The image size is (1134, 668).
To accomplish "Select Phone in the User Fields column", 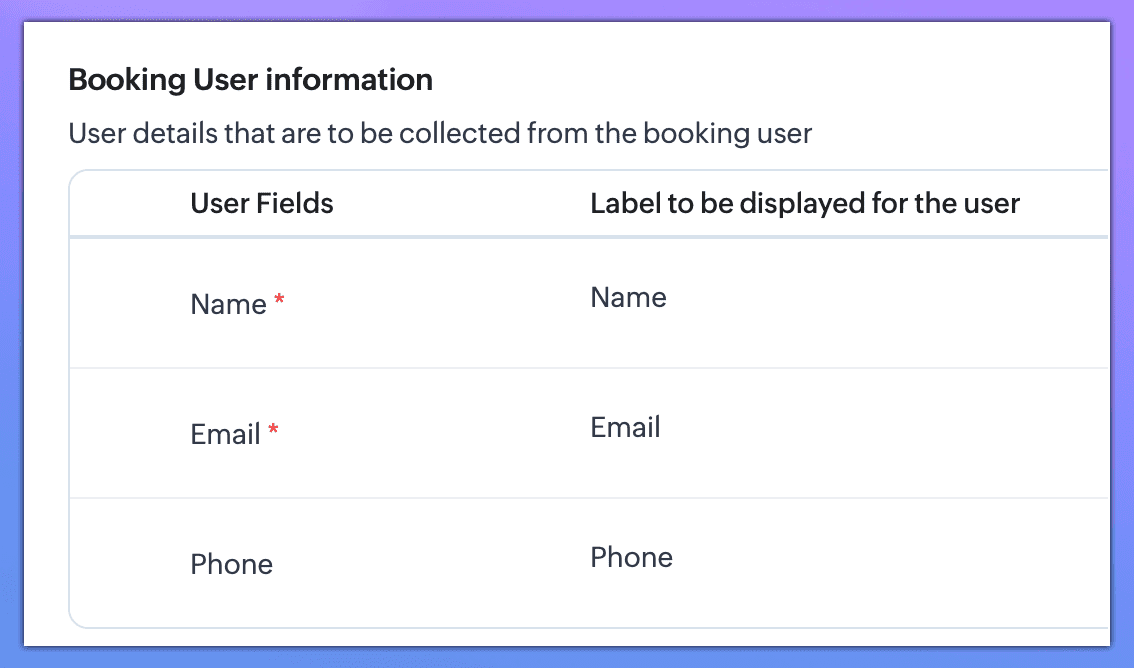I will tap(231, 564).
